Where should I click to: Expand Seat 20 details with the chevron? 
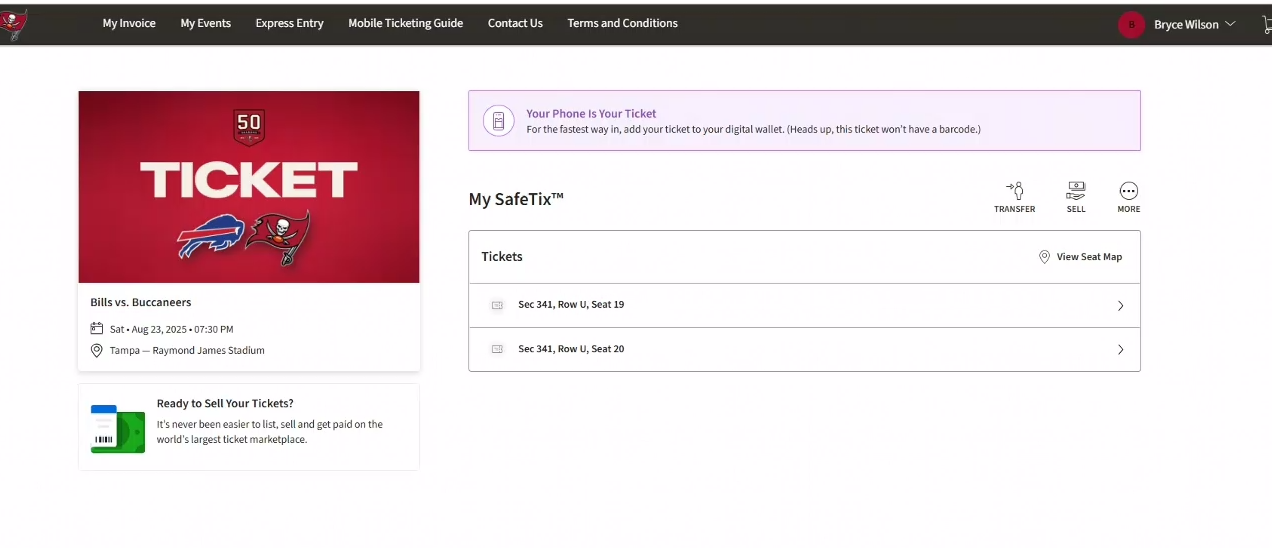click(1120, 350)
